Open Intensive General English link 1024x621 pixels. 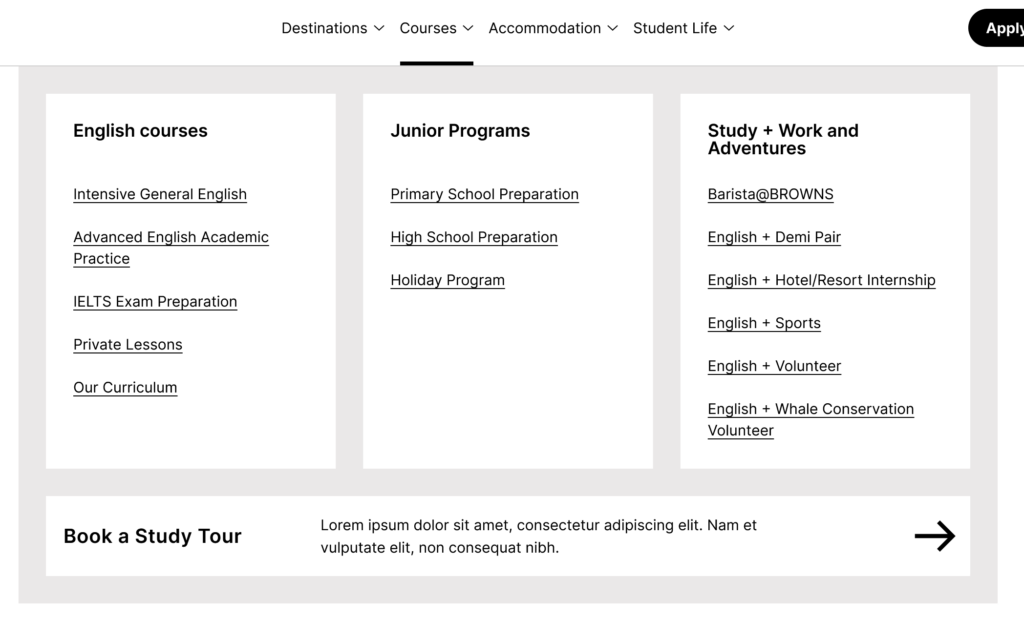coord(160,194)
